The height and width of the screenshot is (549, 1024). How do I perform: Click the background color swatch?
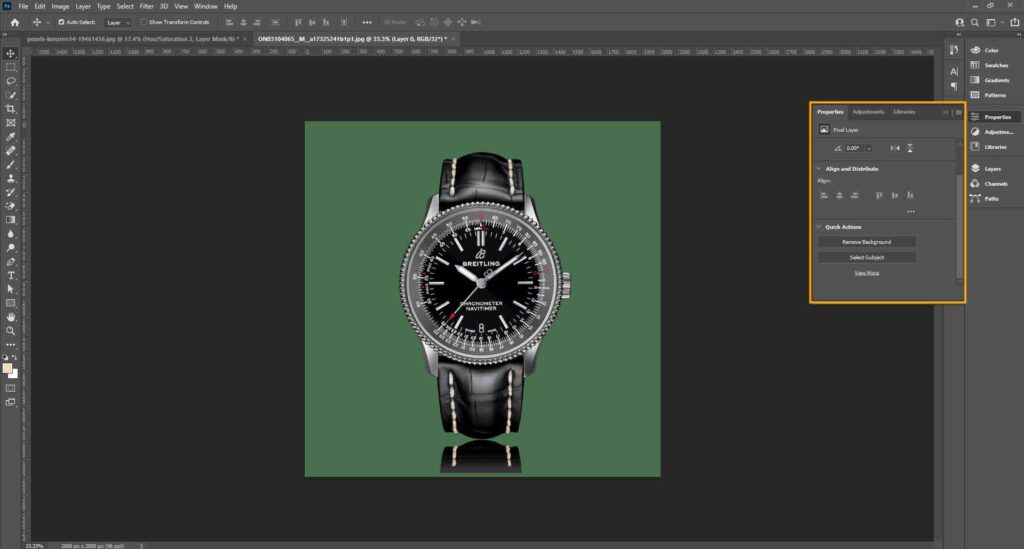(14, 374)
